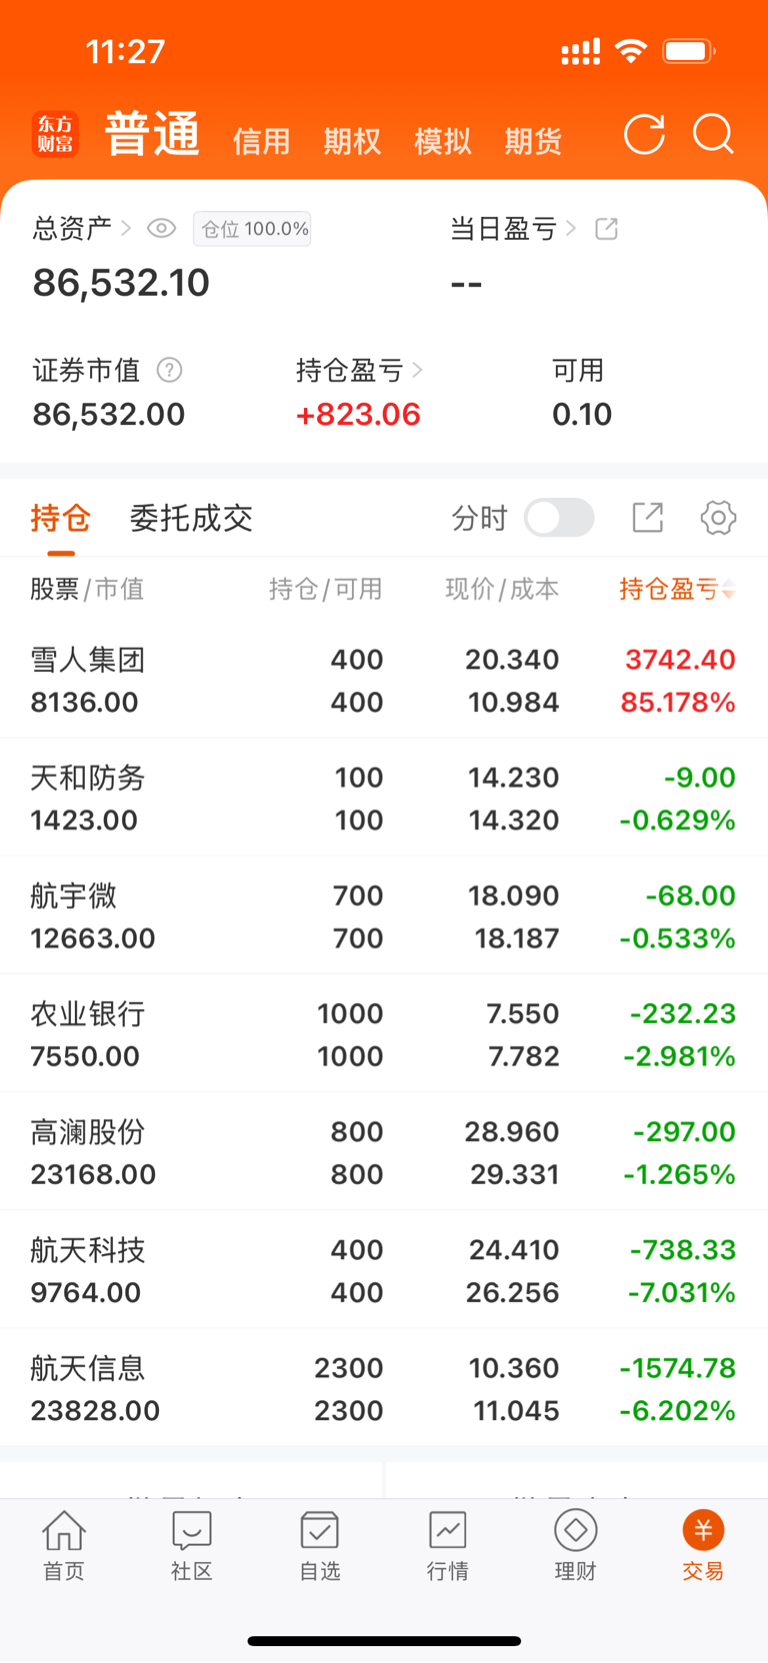Viewport: 768px width, 1663px height.
Task: Tap the 证券市值 help question icon
Action: (170, 371)
